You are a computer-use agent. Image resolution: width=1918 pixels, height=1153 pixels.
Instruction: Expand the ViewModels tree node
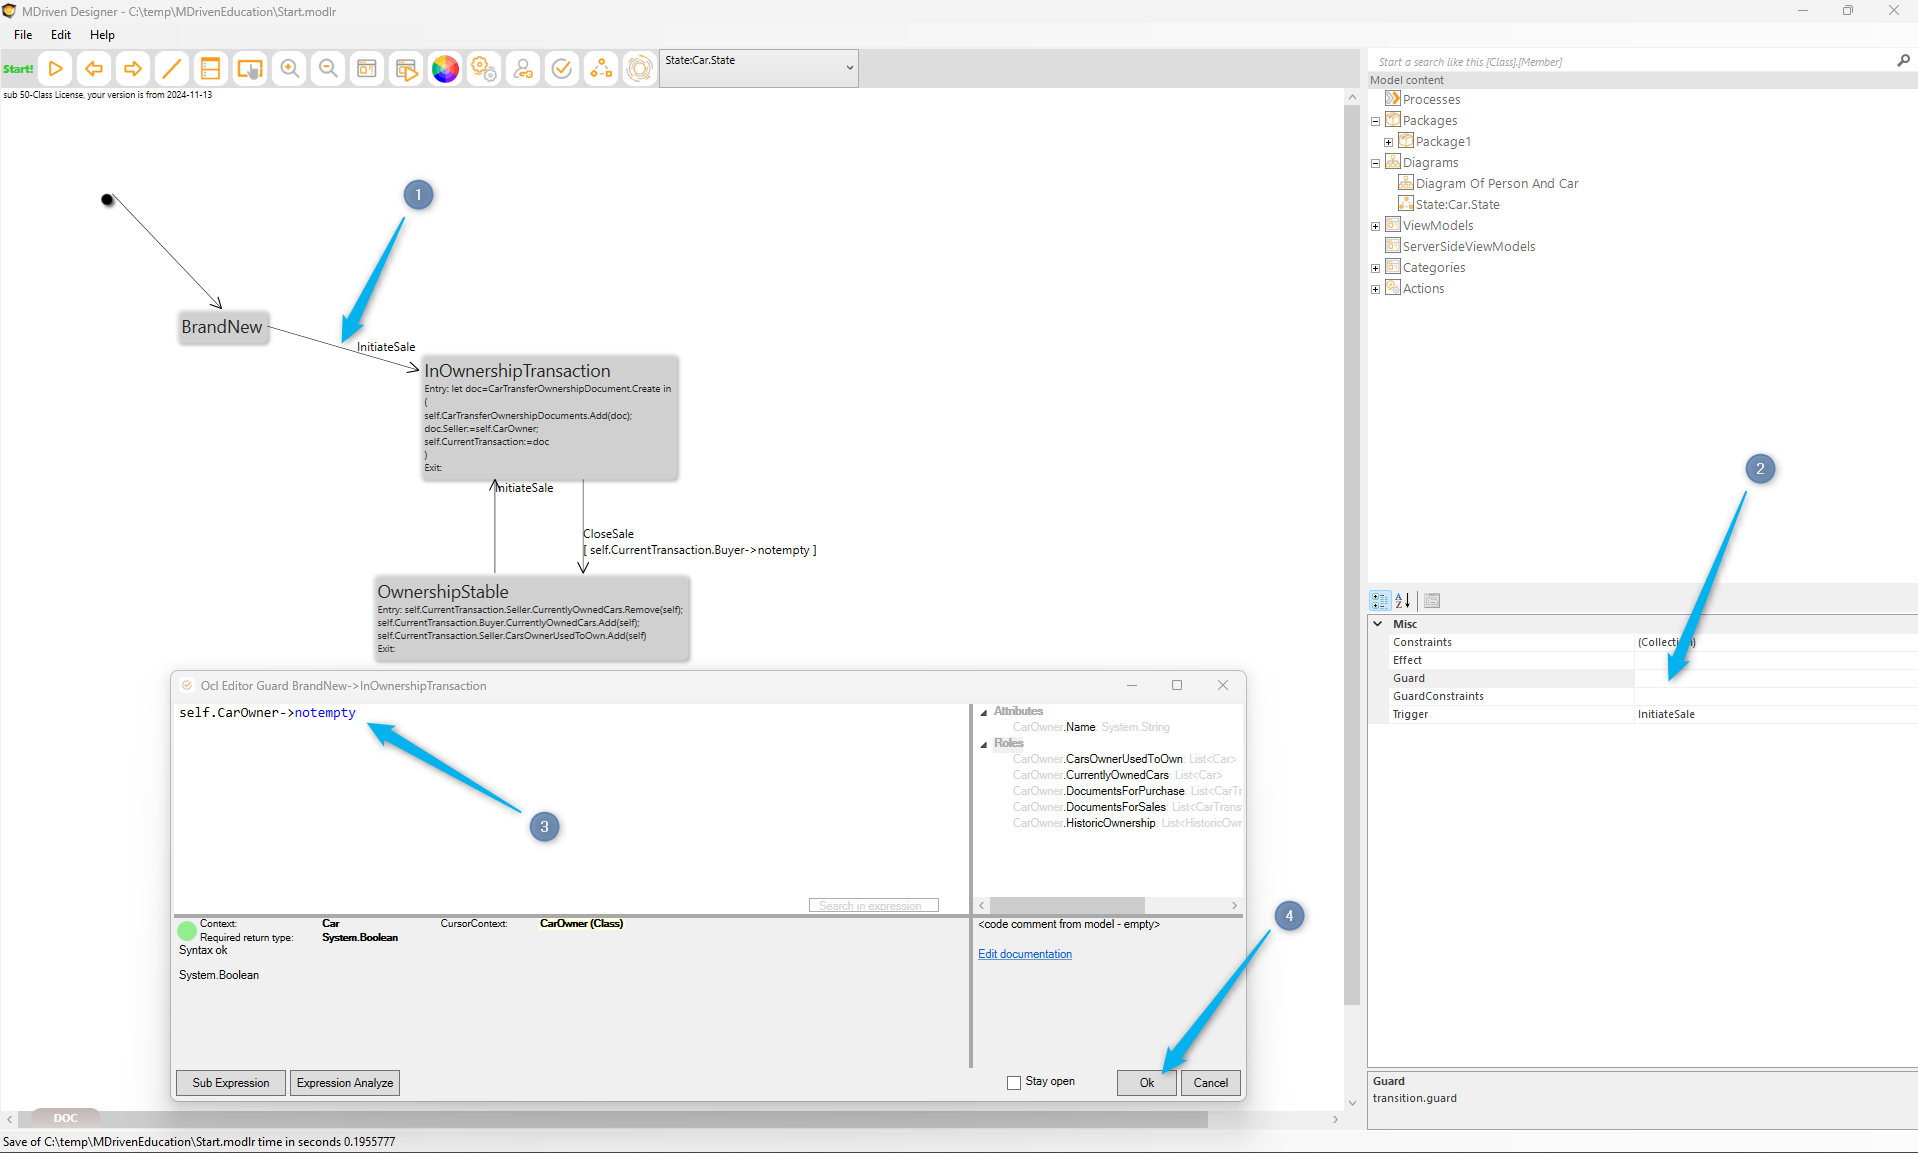[1376, 226]
